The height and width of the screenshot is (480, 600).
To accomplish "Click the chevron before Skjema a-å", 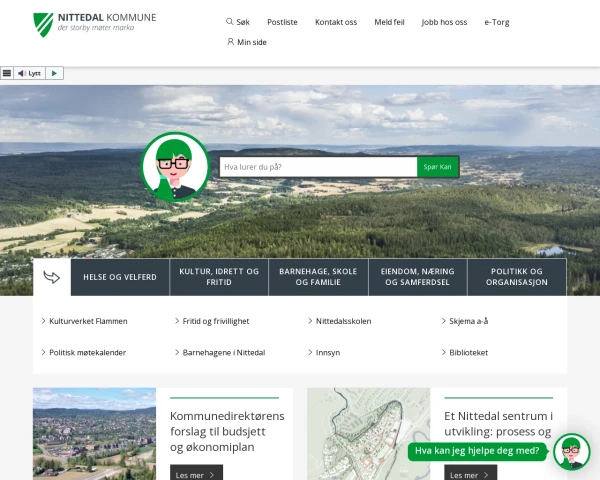I will coord(443,321).
